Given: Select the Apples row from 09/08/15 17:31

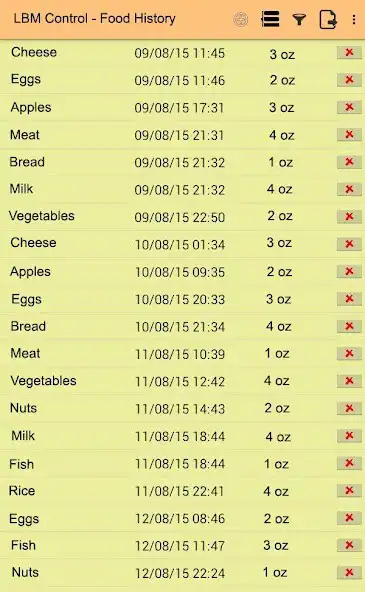Looking at the screenshot, I should (182, 107).
